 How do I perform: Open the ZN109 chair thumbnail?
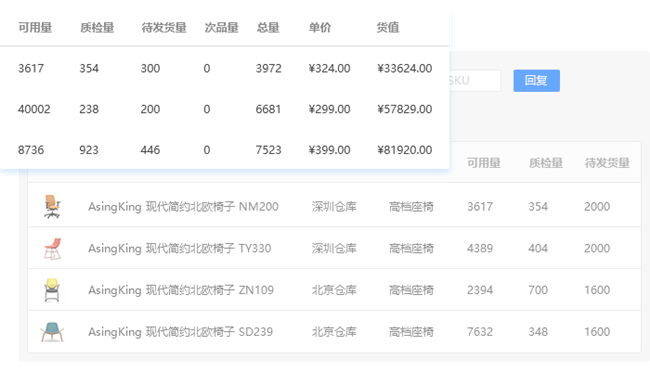[52, 290]
